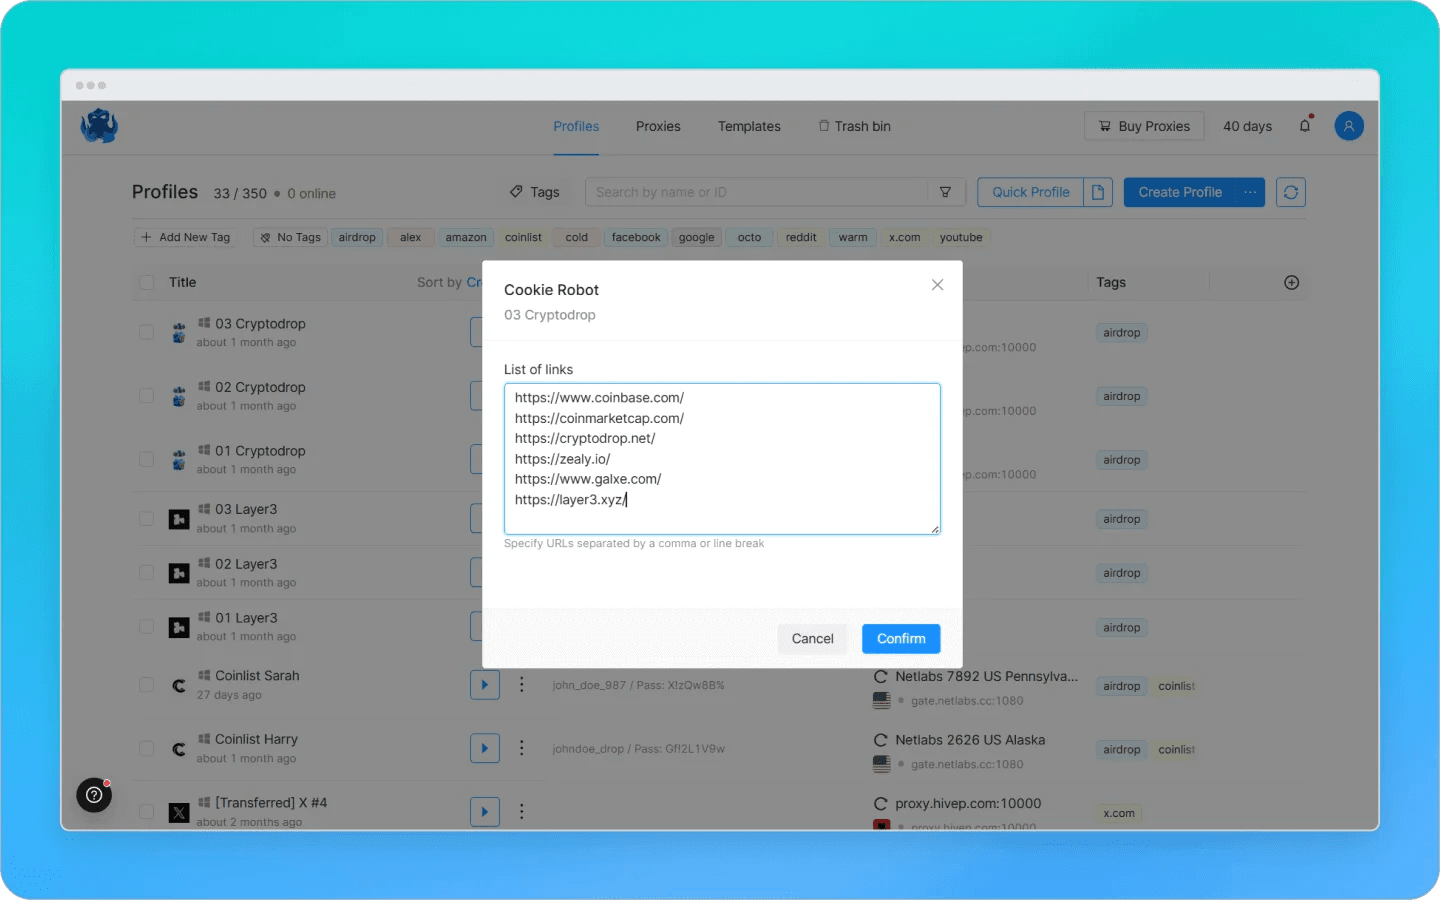The height and width of the screenshot is (900, 1440).
Task: Filter profiles by the No Tags chip
Action: [291, 238]
